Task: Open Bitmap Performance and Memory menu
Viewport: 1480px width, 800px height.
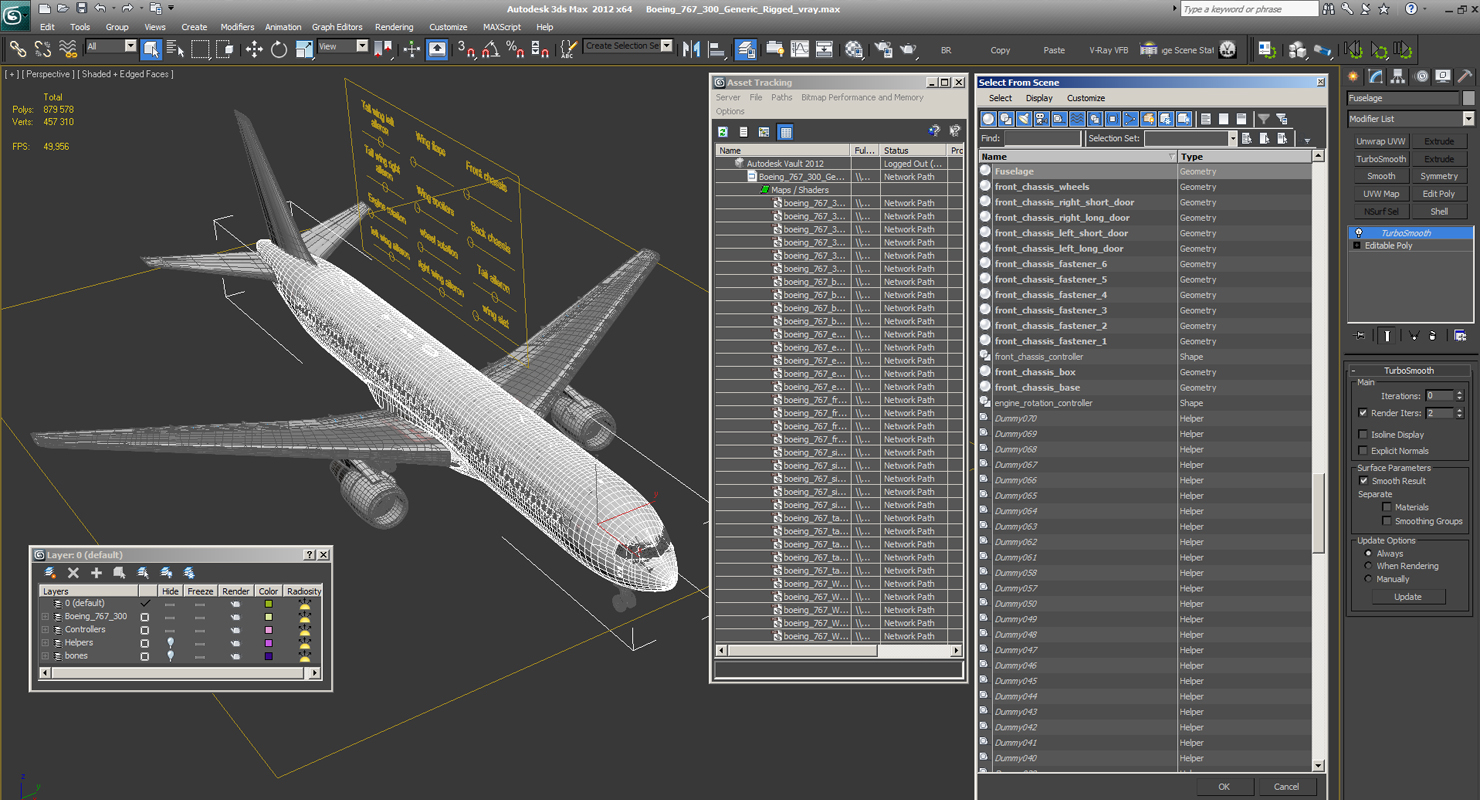Action: coord(862,98)
